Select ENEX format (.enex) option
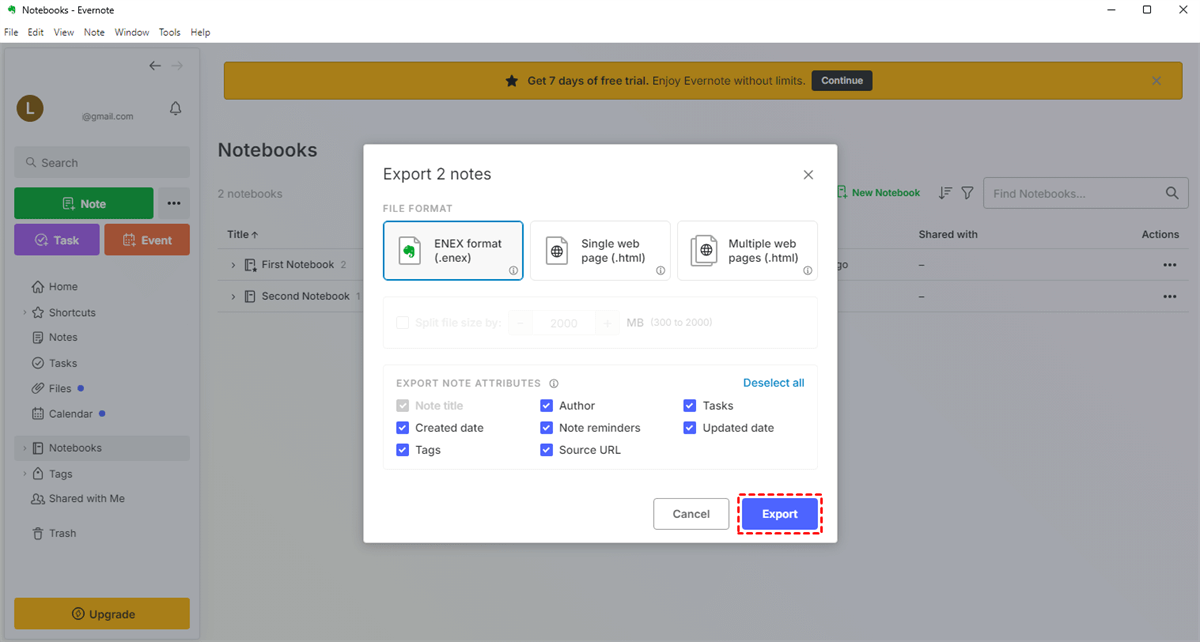 [x=453, y=251]
